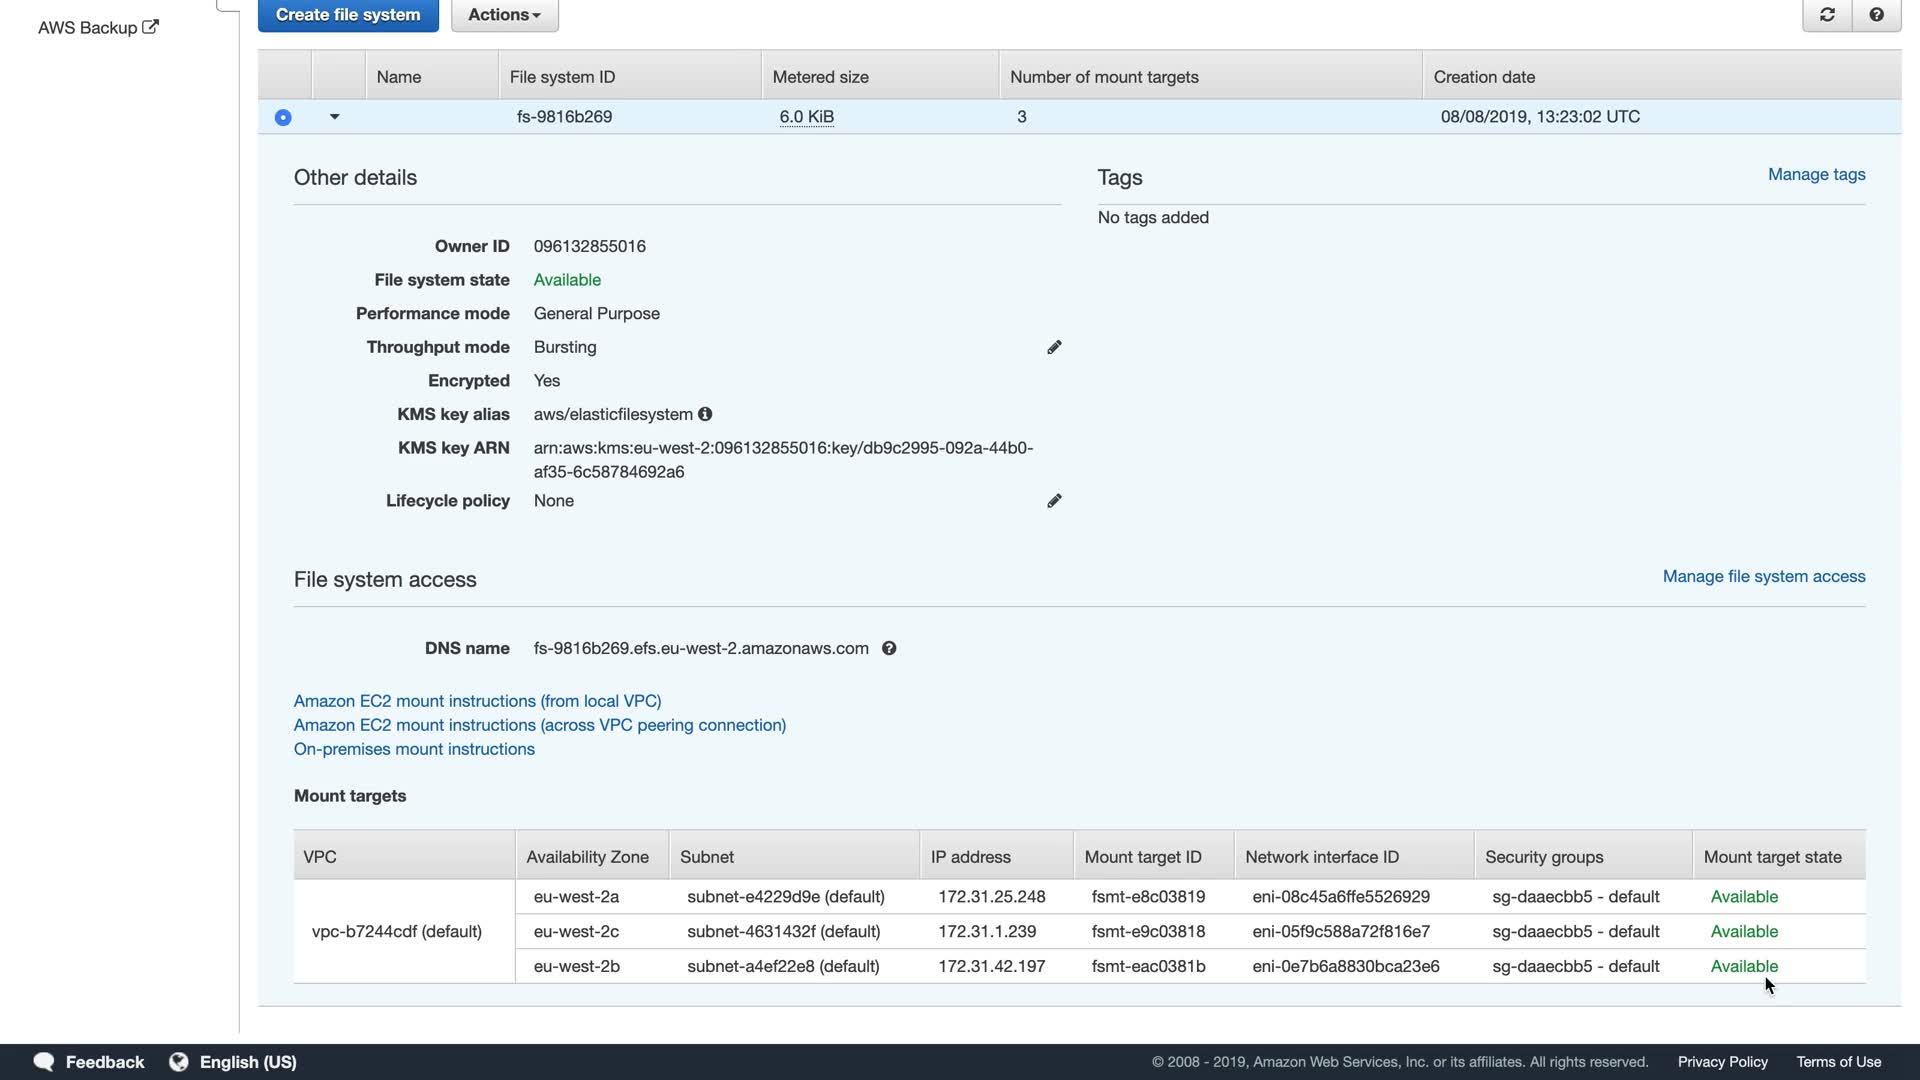Click info icon beside KMS key alias
This screenshot has height=1080, width=1920.
(705, 414)
